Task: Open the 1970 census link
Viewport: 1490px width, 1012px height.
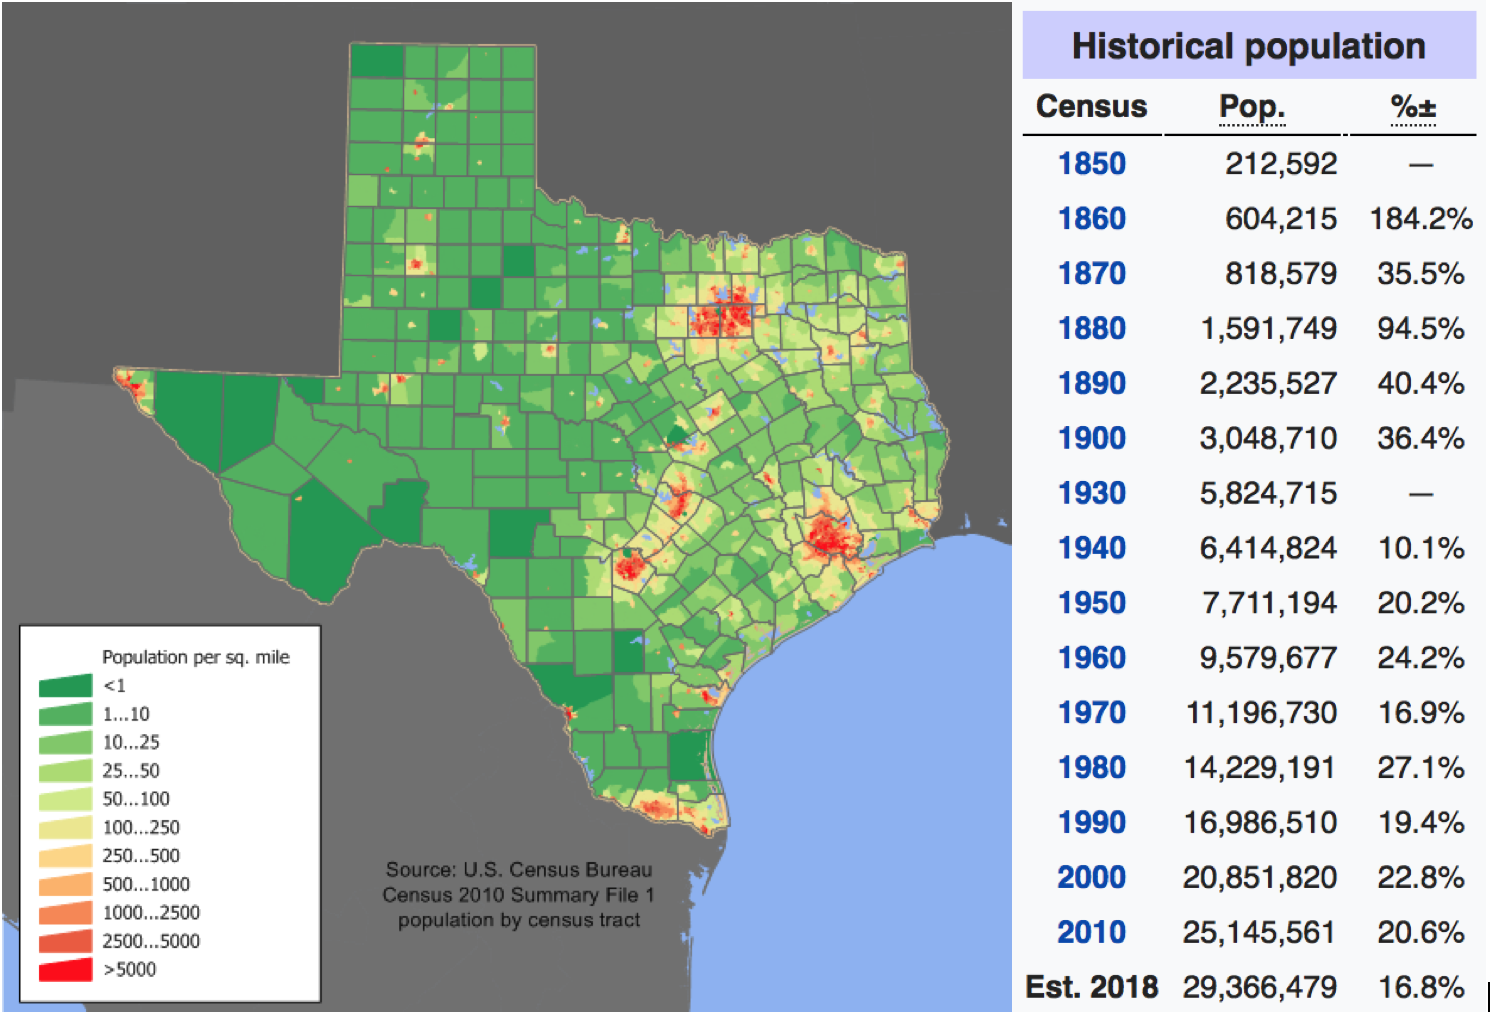Action: coord(1091,714)
